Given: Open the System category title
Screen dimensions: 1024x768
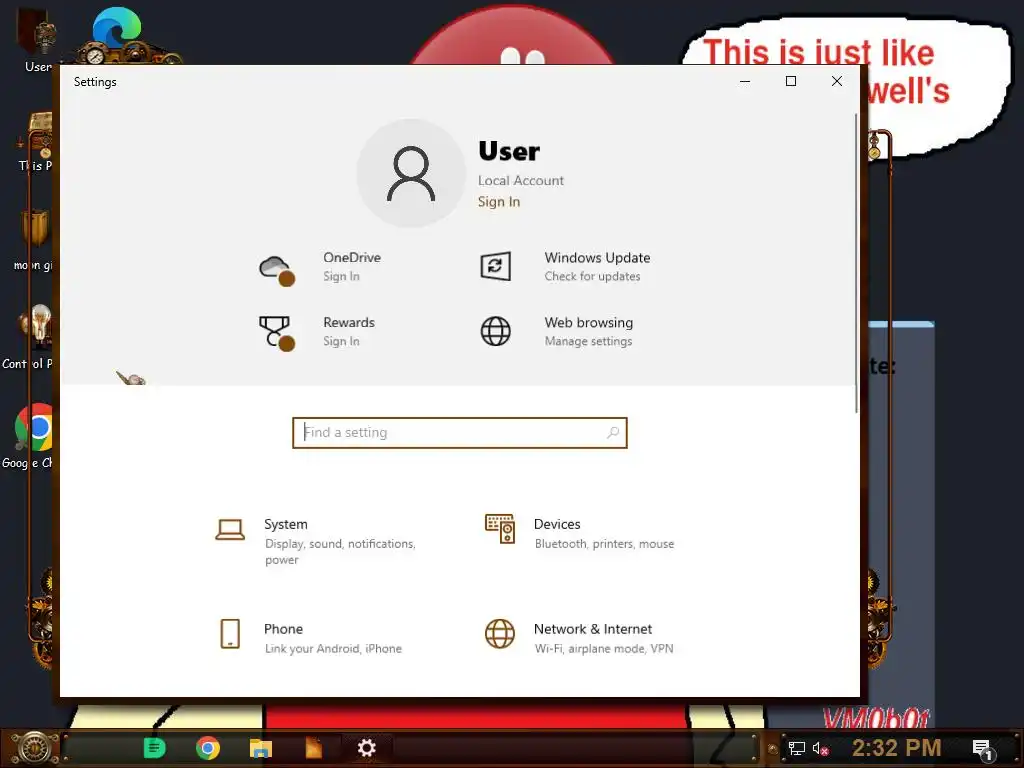Looking at the screenshot, I should [285, 524].
